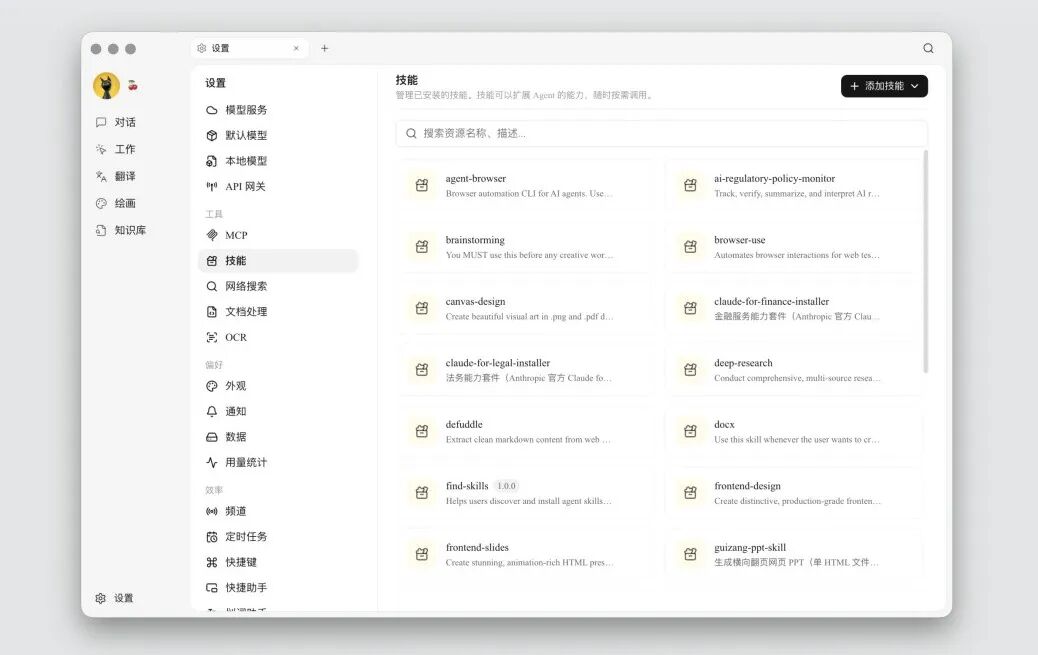Open 外观 appearance settings
This screenshot has height=655, width=1038.
click(x=278, y=386)
